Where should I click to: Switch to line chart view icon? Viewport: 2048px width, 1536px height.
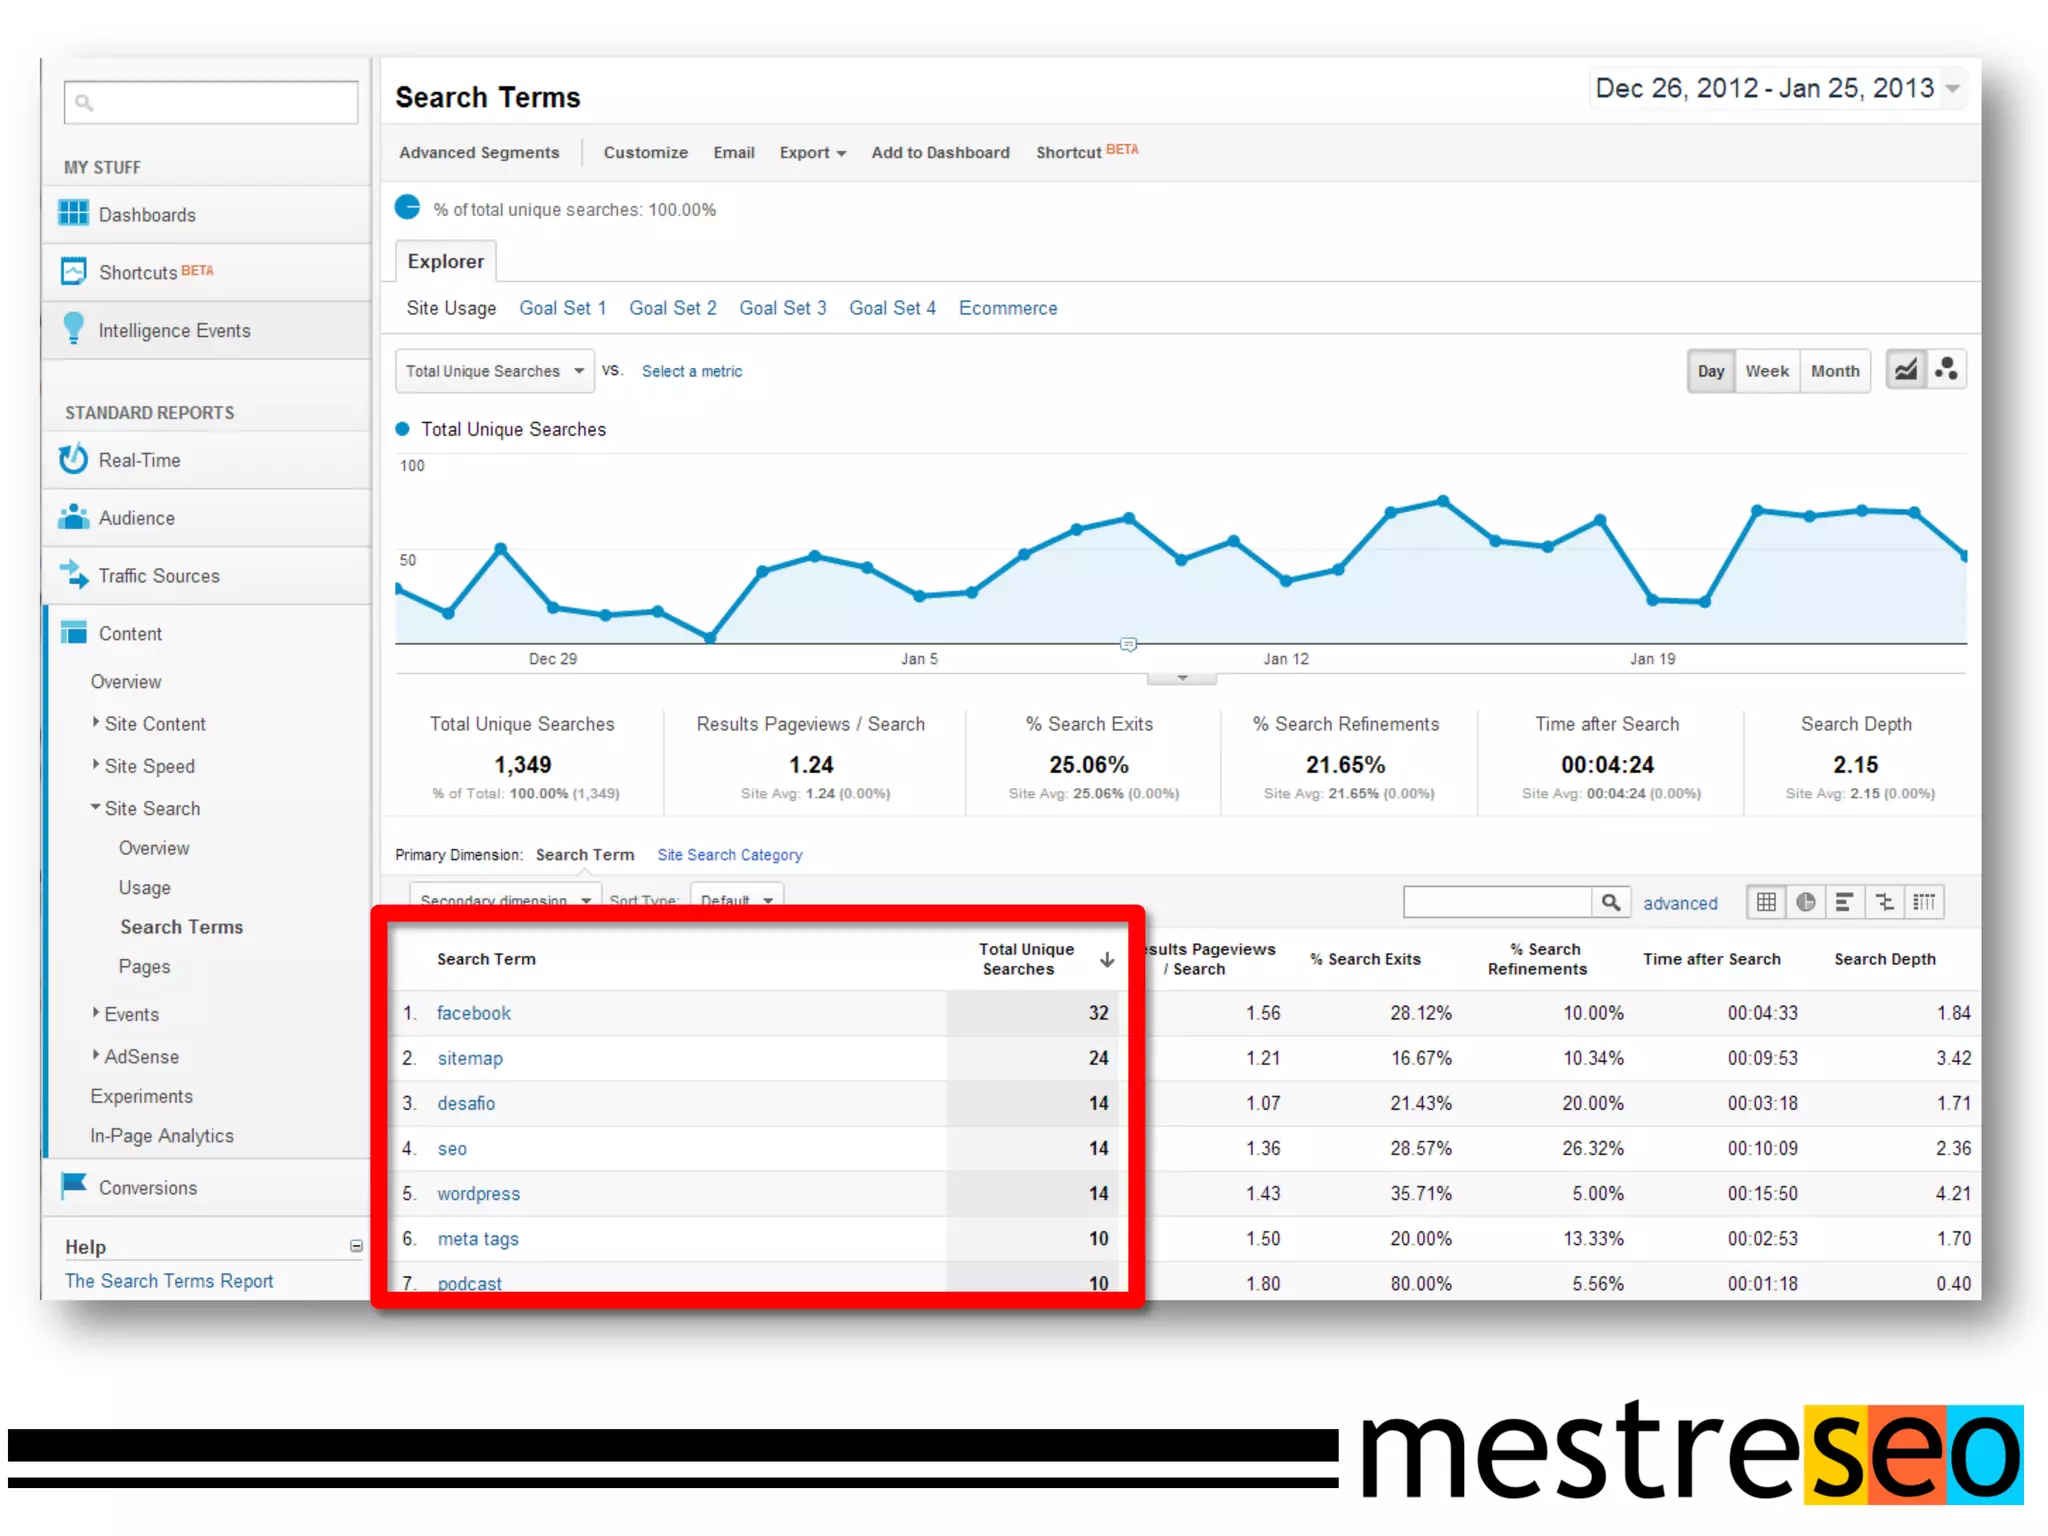[x=1906, y=370]
